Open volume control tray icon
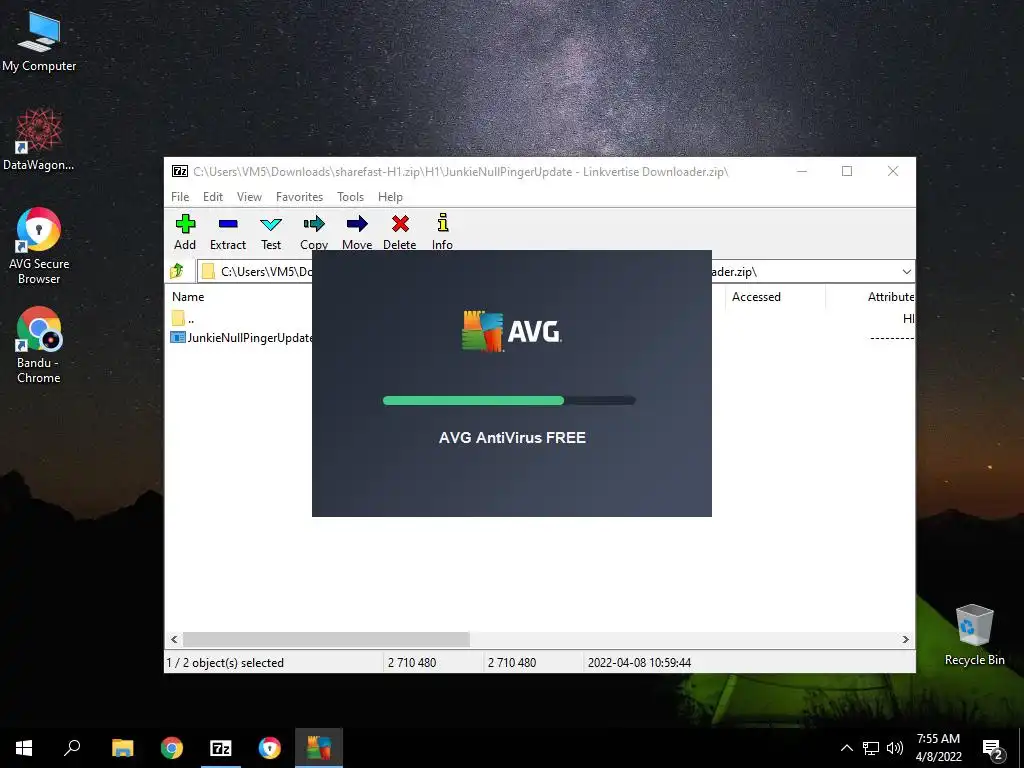1024x768 pixels. tap(895, 748)
